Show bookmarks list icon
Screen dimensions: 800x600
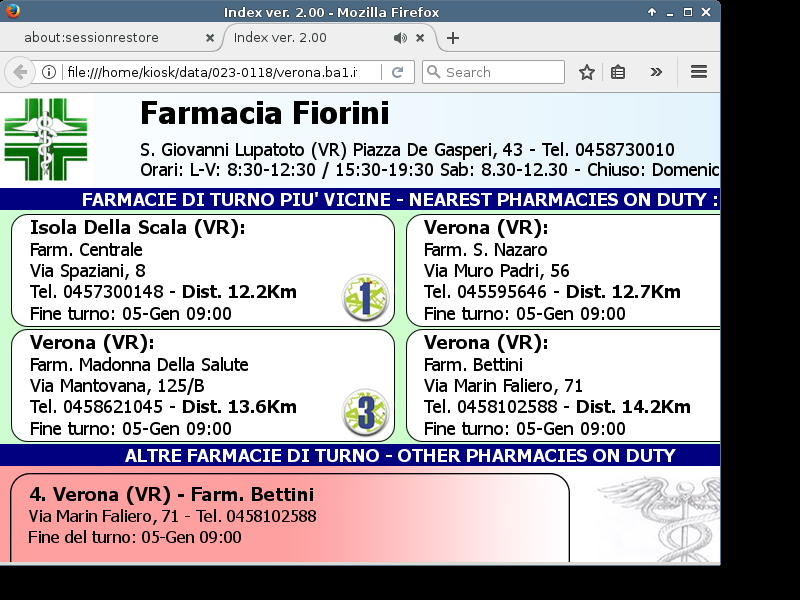[x=618, y=72]
